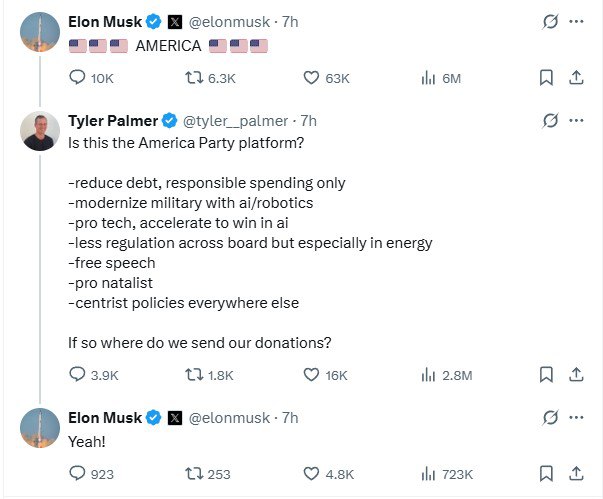Screen dimensions: 603x499
Task: Visit the @tyler__palmer handle link
Action: pyautogui.click(x=235, y=121)
